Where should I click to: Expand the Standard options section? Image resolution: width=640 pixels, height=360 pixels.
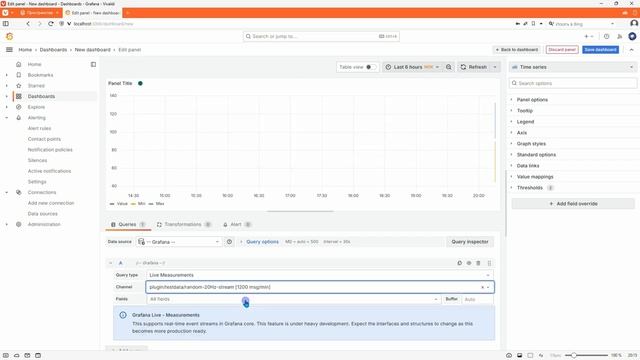(536, 155)
